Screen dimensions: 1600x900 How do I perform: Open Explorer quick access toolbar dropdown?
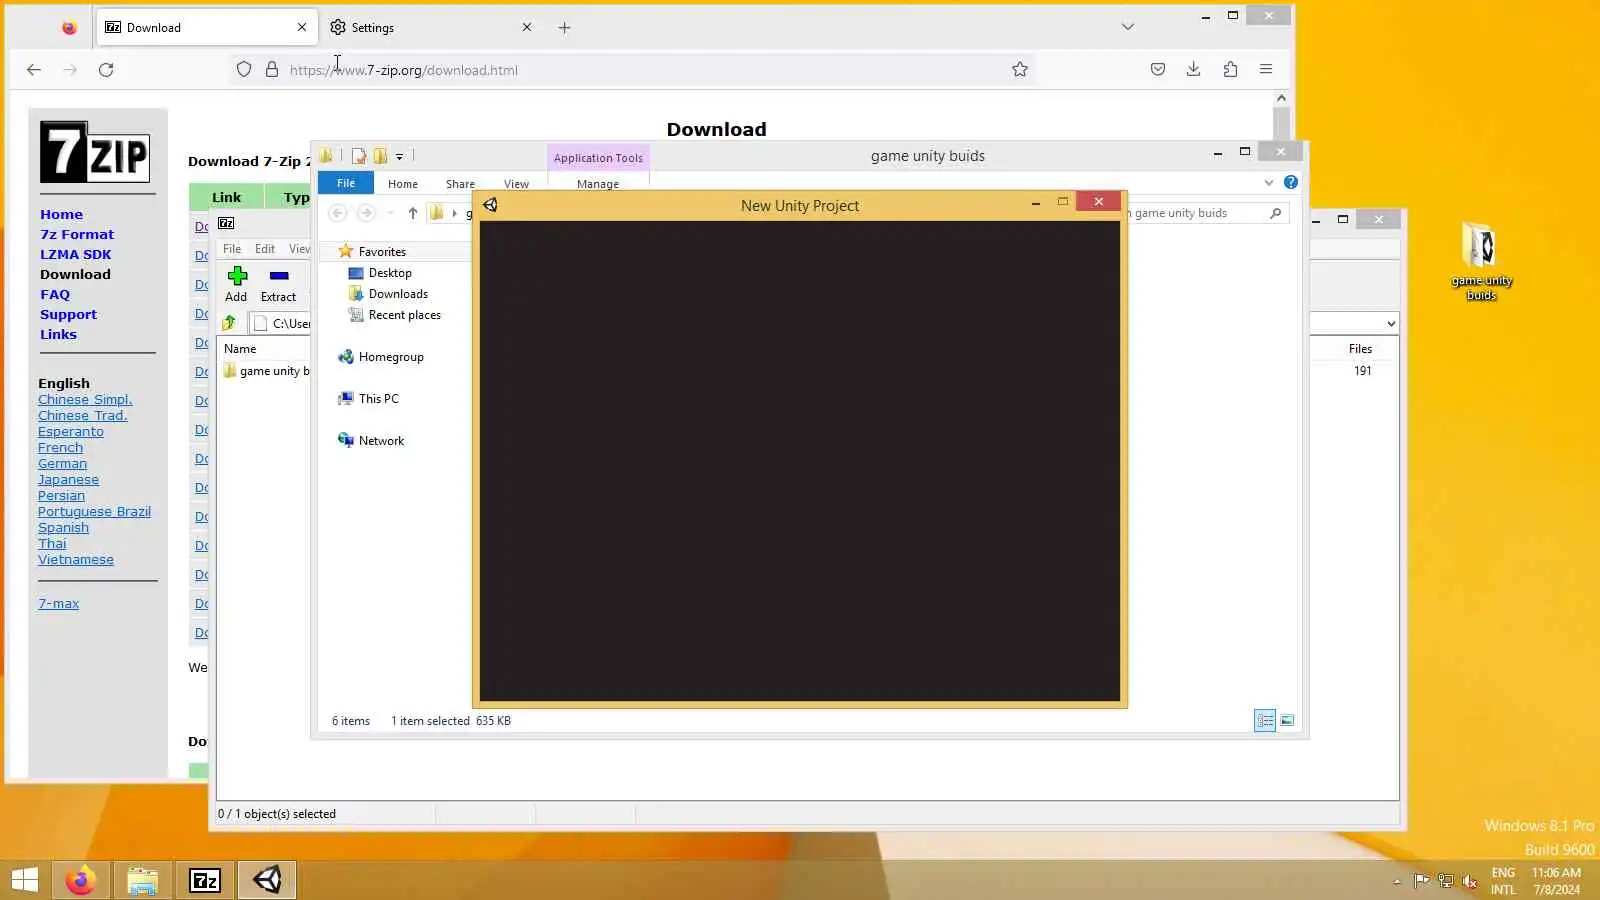tap(399, 156)
